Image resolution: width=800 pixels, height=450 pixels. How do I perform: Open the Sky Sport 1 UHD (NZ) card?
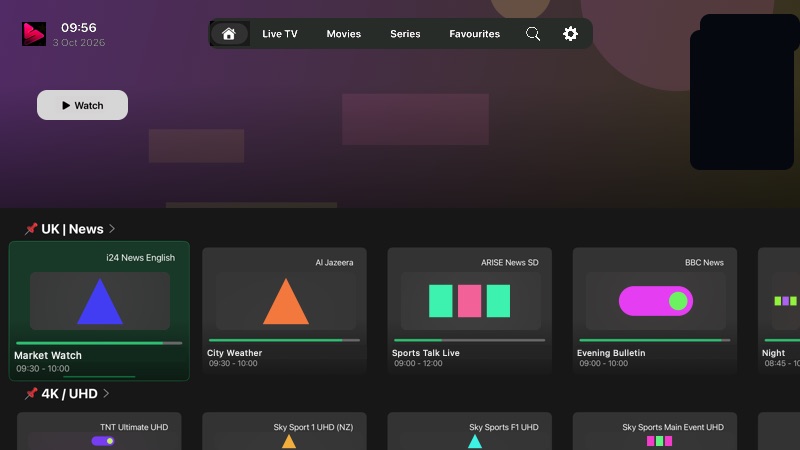(x=284, y=431)
